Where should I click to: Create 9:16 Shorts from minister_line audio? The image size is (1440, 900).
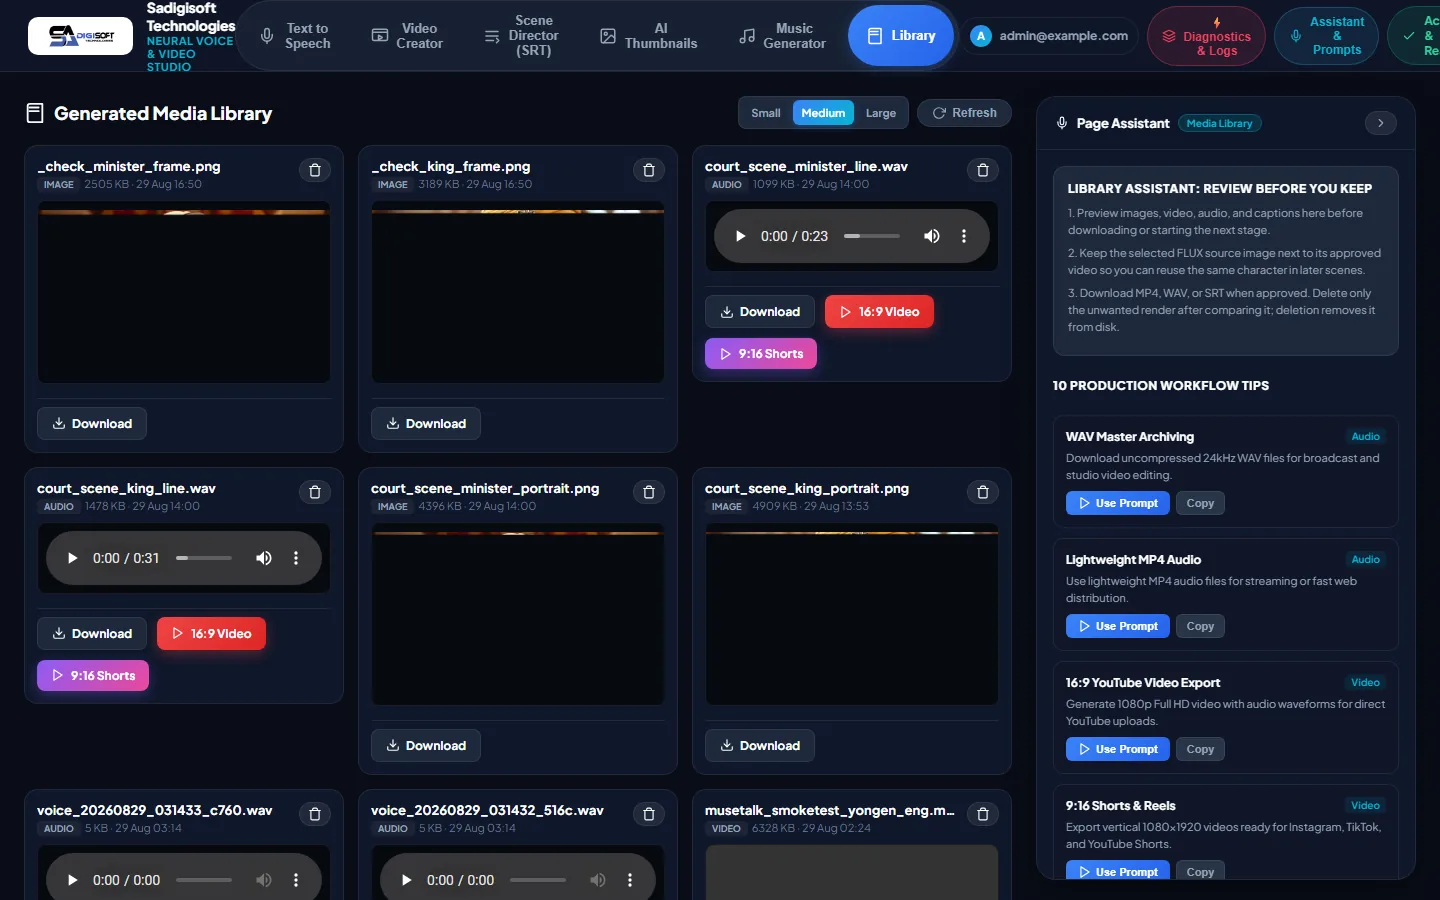coord(761,354)
